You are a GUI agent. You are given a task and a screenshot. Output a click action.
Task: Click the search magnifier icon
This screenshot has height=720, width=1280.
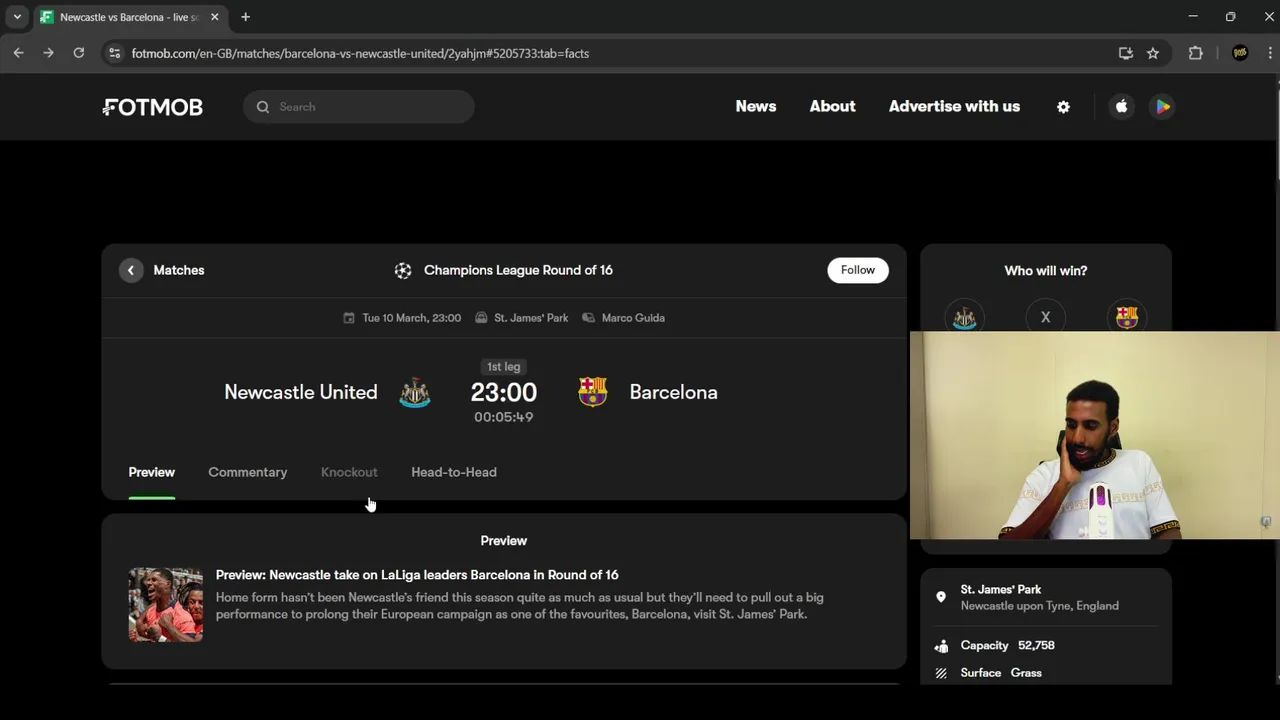tap(263, 107)
